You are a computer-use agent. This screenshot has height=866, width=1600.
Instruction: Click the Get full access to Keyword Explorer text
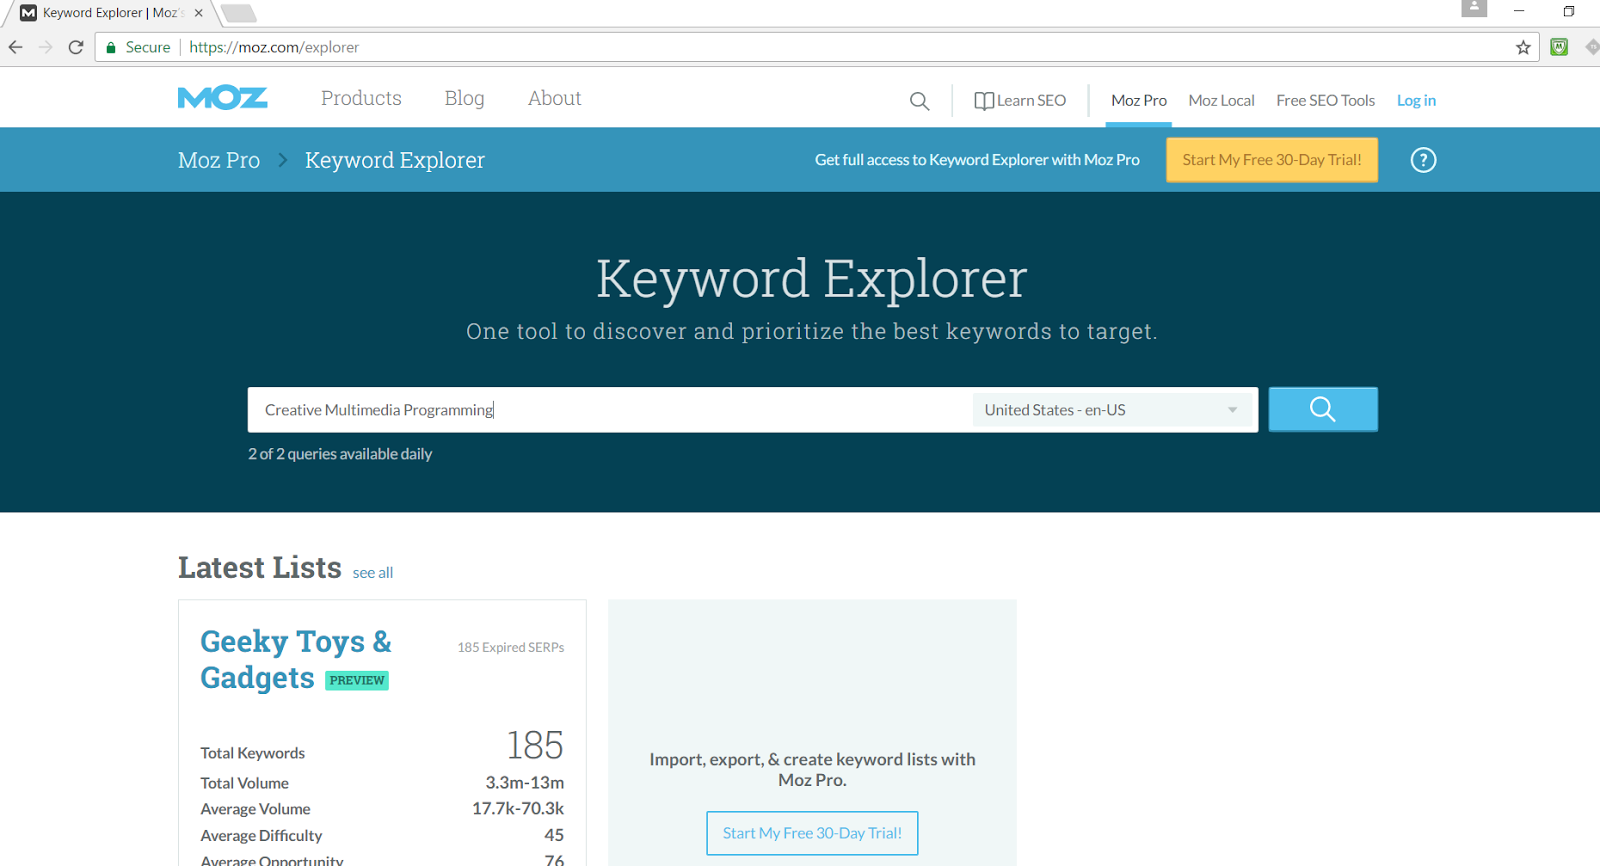(977, 160)
